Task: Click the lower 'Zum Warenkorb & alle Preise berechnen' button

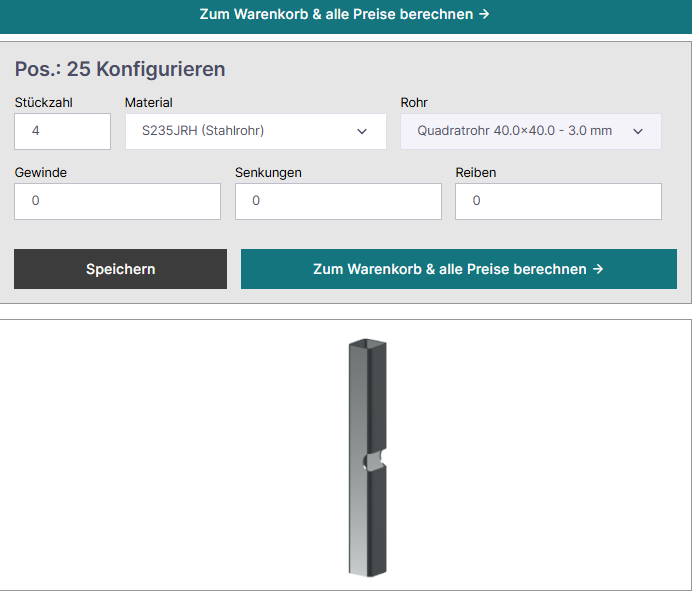Action: pyautogui.click(x=459, y=269)
